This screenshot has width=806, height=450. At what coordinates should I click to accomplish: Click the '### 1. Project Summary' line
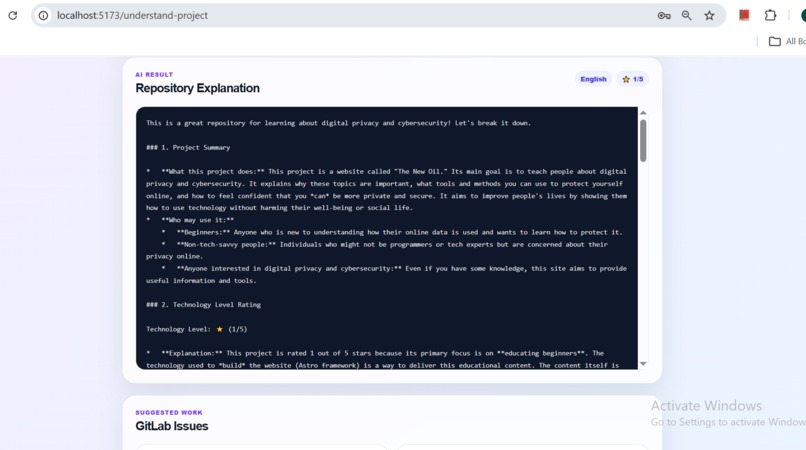point(188,148)
